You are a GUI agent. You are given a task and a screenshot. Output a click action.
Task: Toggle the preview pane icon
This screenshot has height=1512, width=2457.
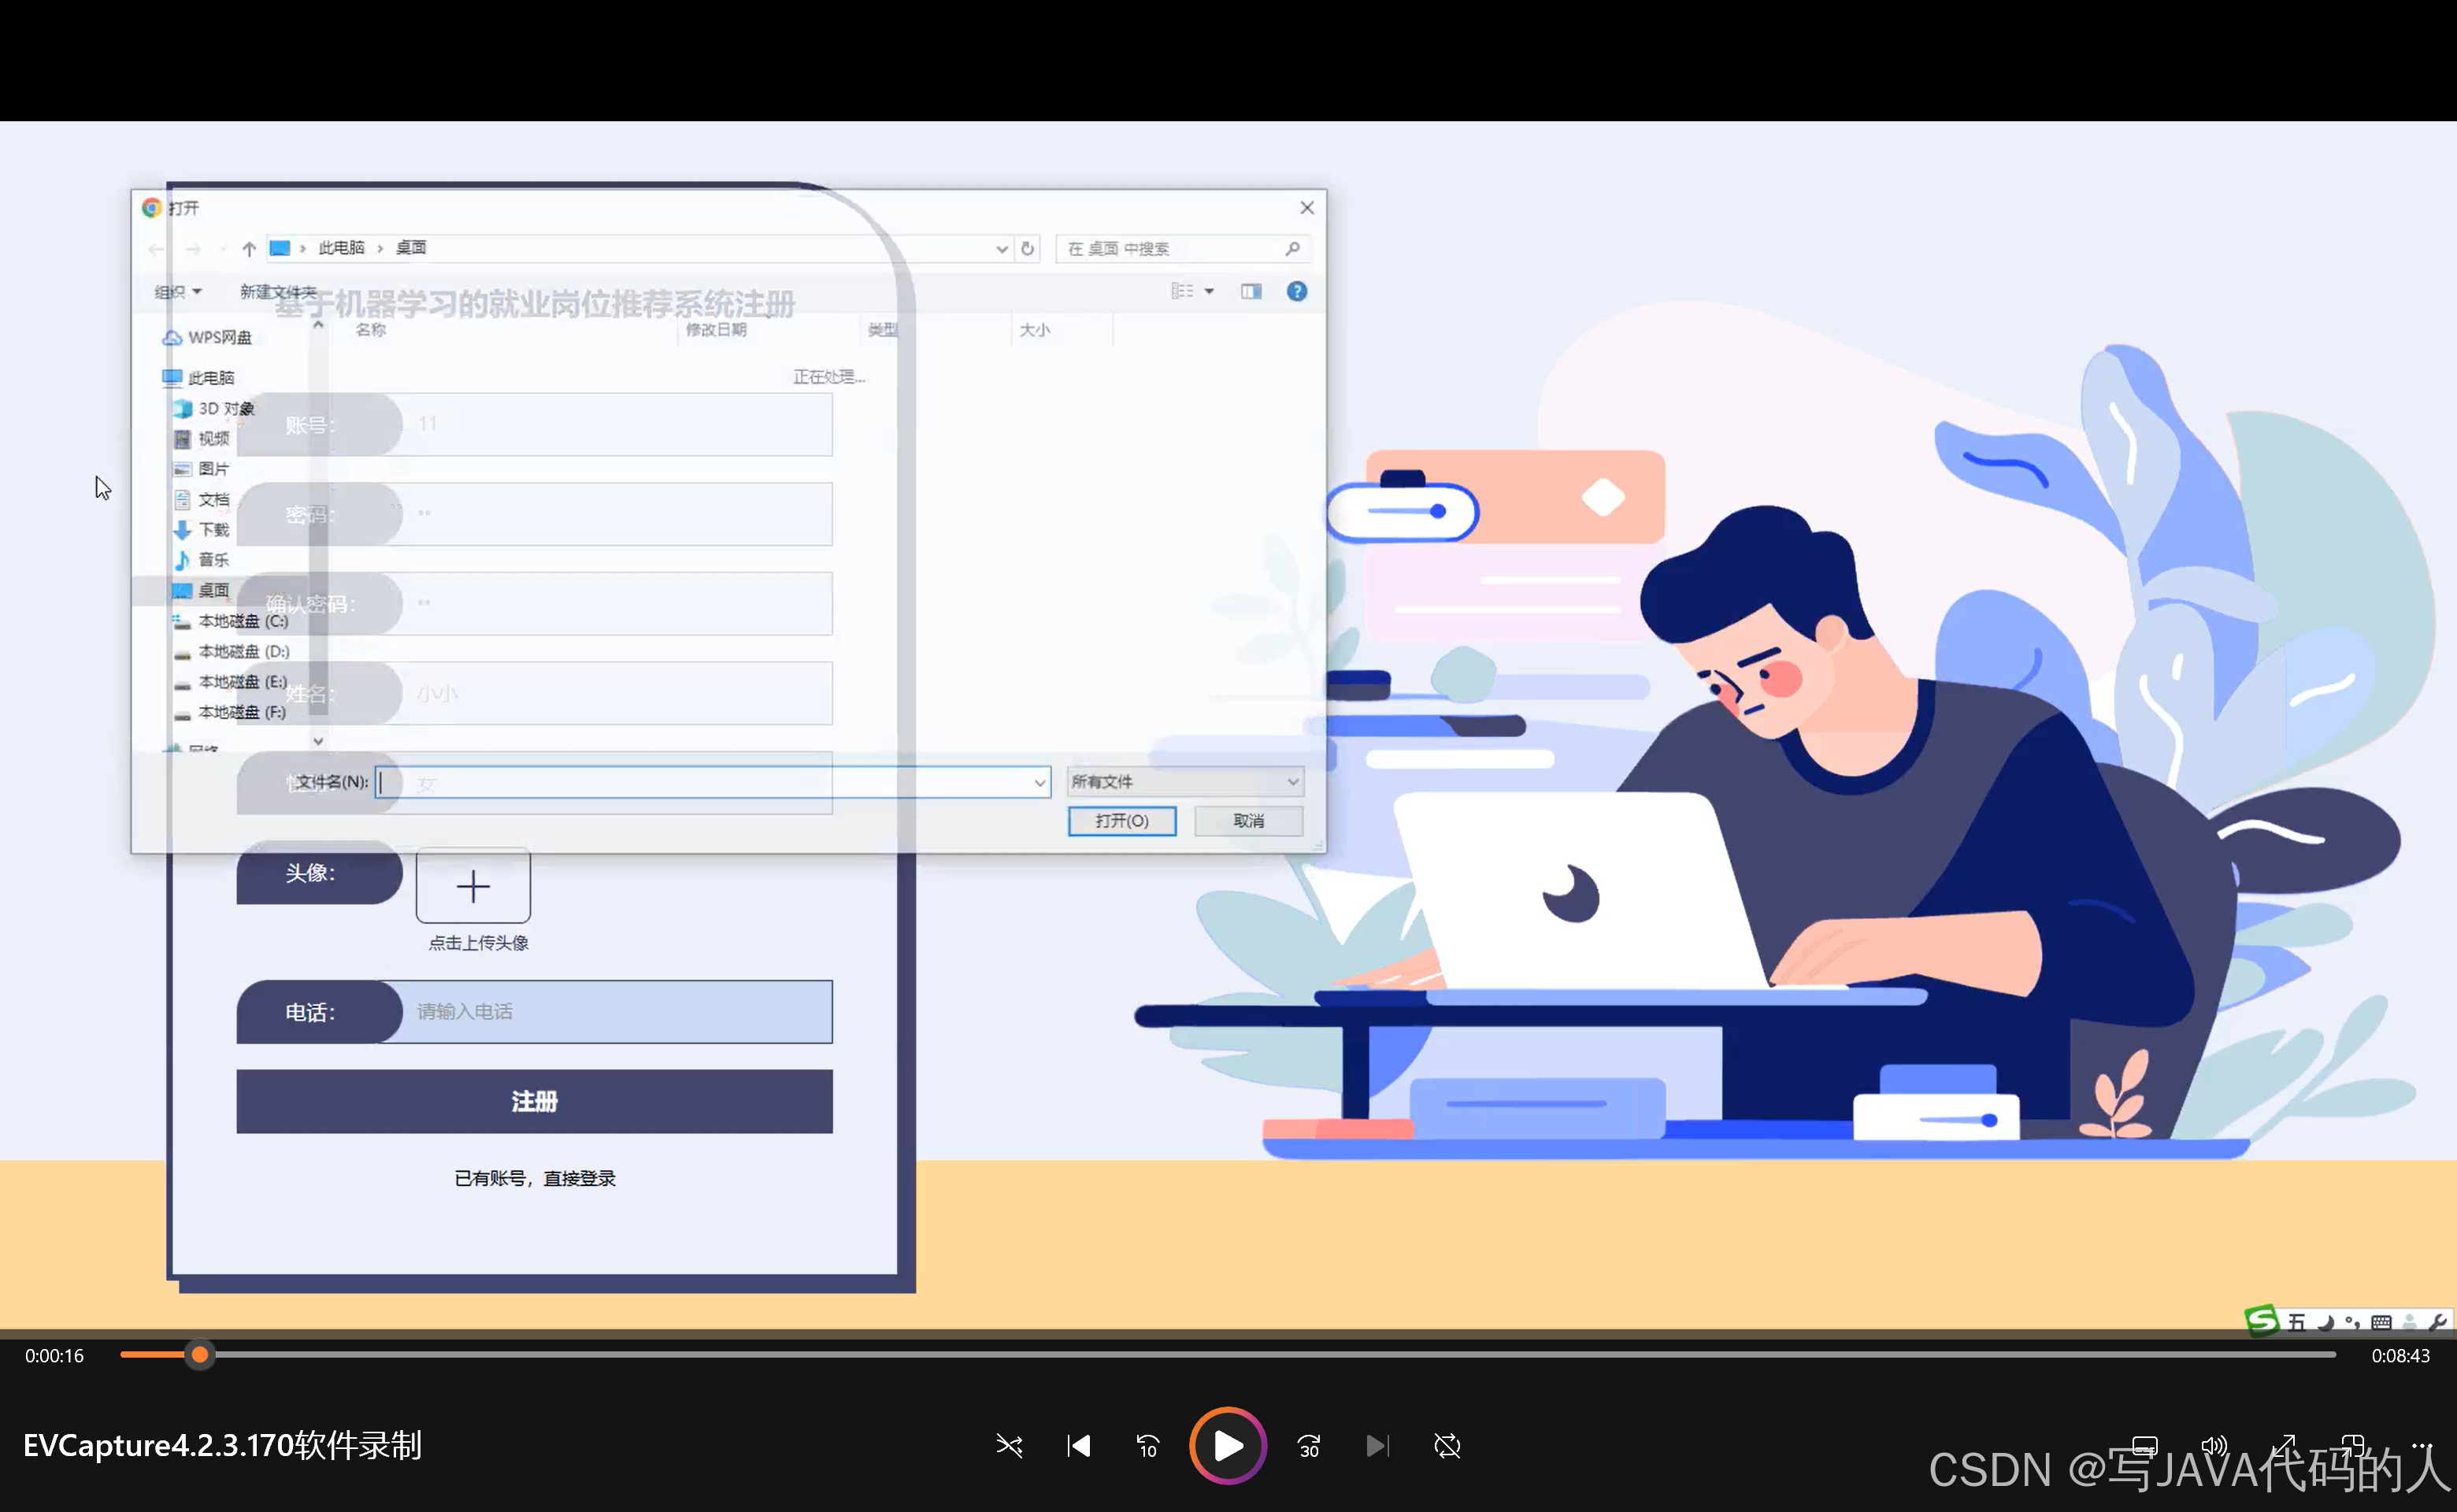click(x=1251, y=291)
